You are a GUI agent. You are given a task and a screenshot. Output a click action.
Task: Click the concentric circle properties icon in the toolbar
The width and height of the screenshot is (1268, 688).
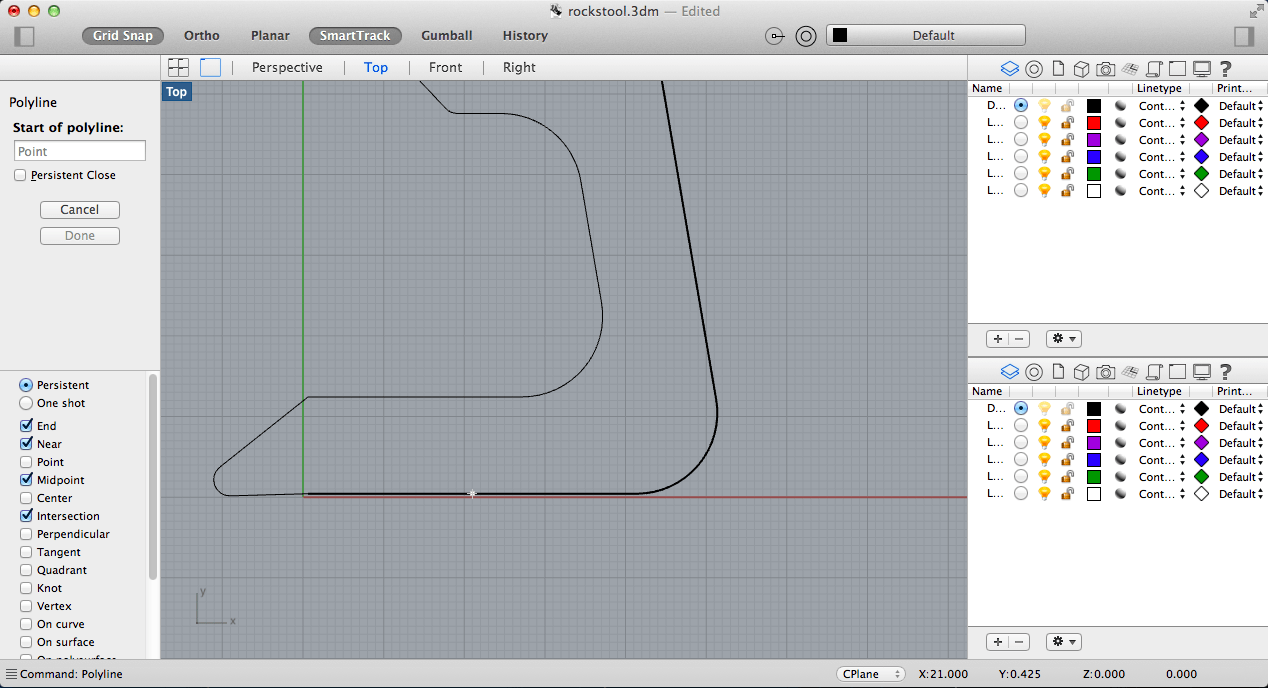(x=806, y=36)
